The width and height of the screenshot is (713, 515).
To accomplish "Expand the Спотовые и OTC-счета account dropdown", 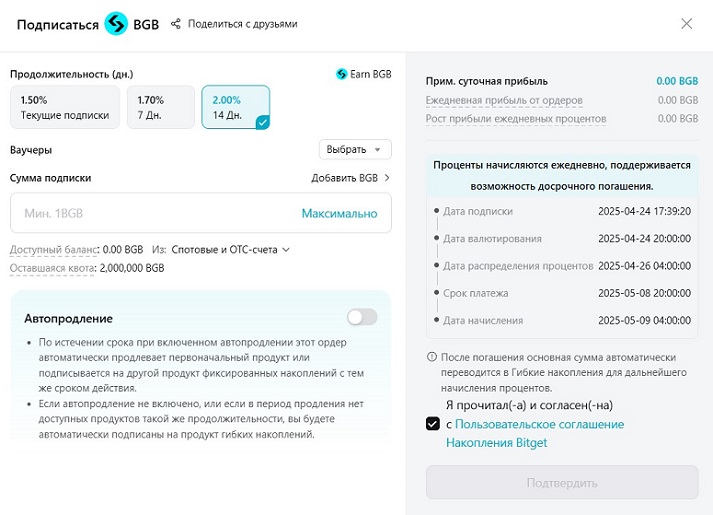I will [230, 249].
